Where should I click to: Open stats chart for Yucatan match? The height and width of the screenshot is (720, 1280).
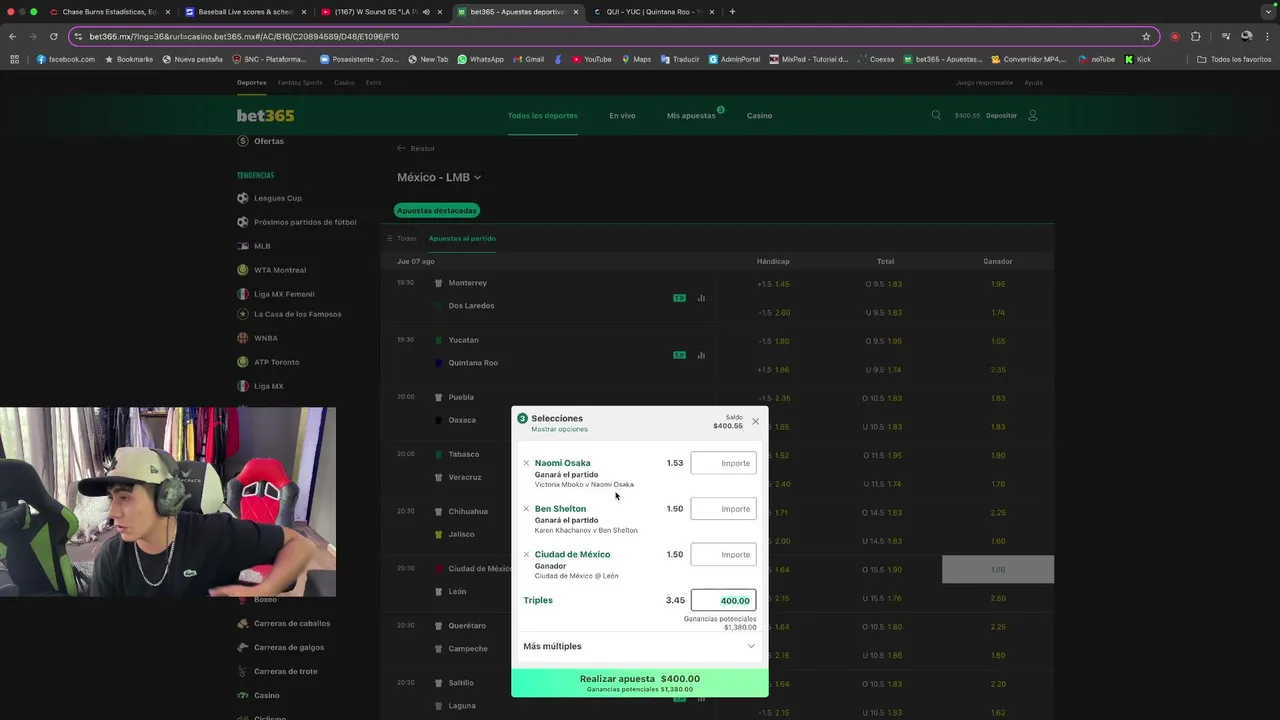click(x=701, y=355)
